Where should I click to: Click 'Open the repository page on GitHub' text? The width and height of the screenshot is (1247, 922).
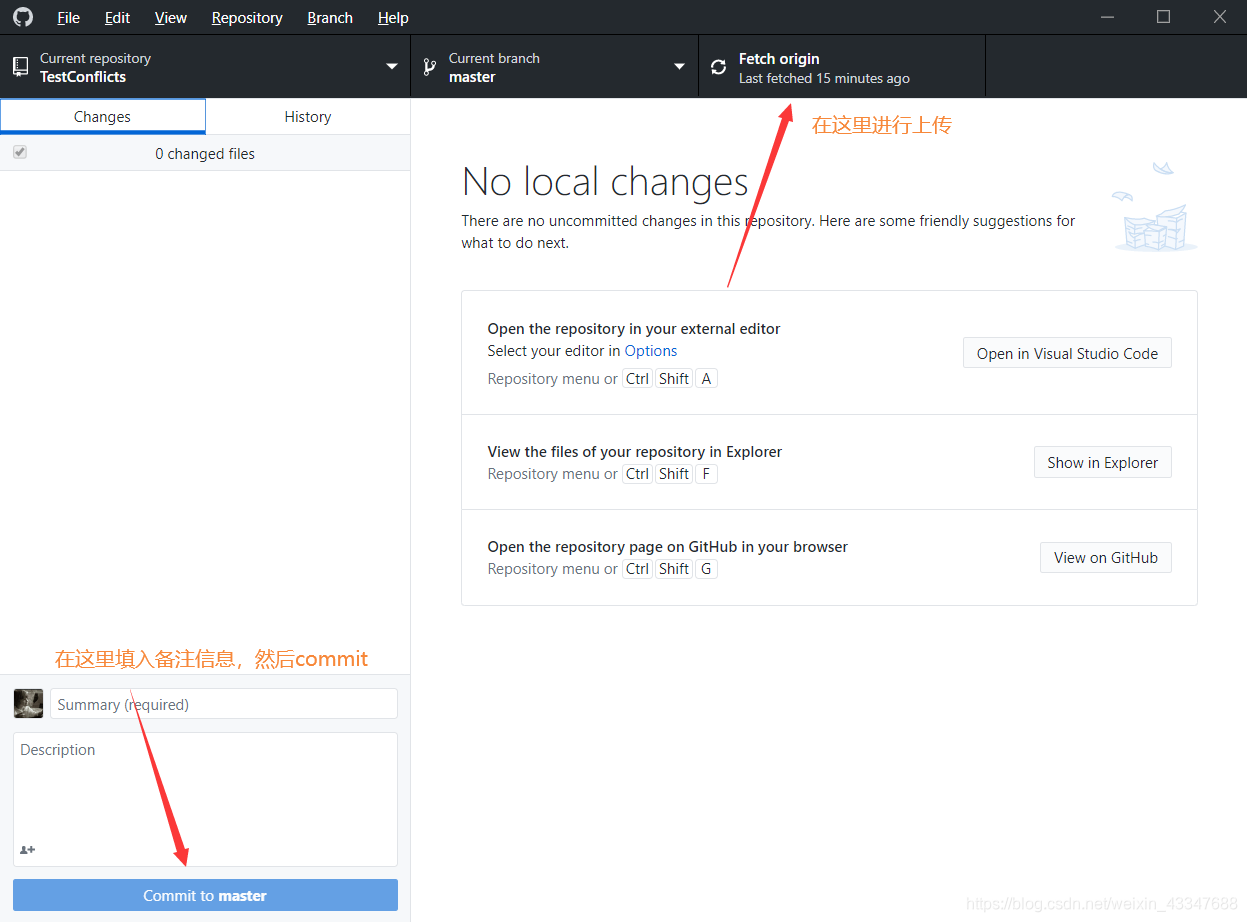click(x=668, y=547)
